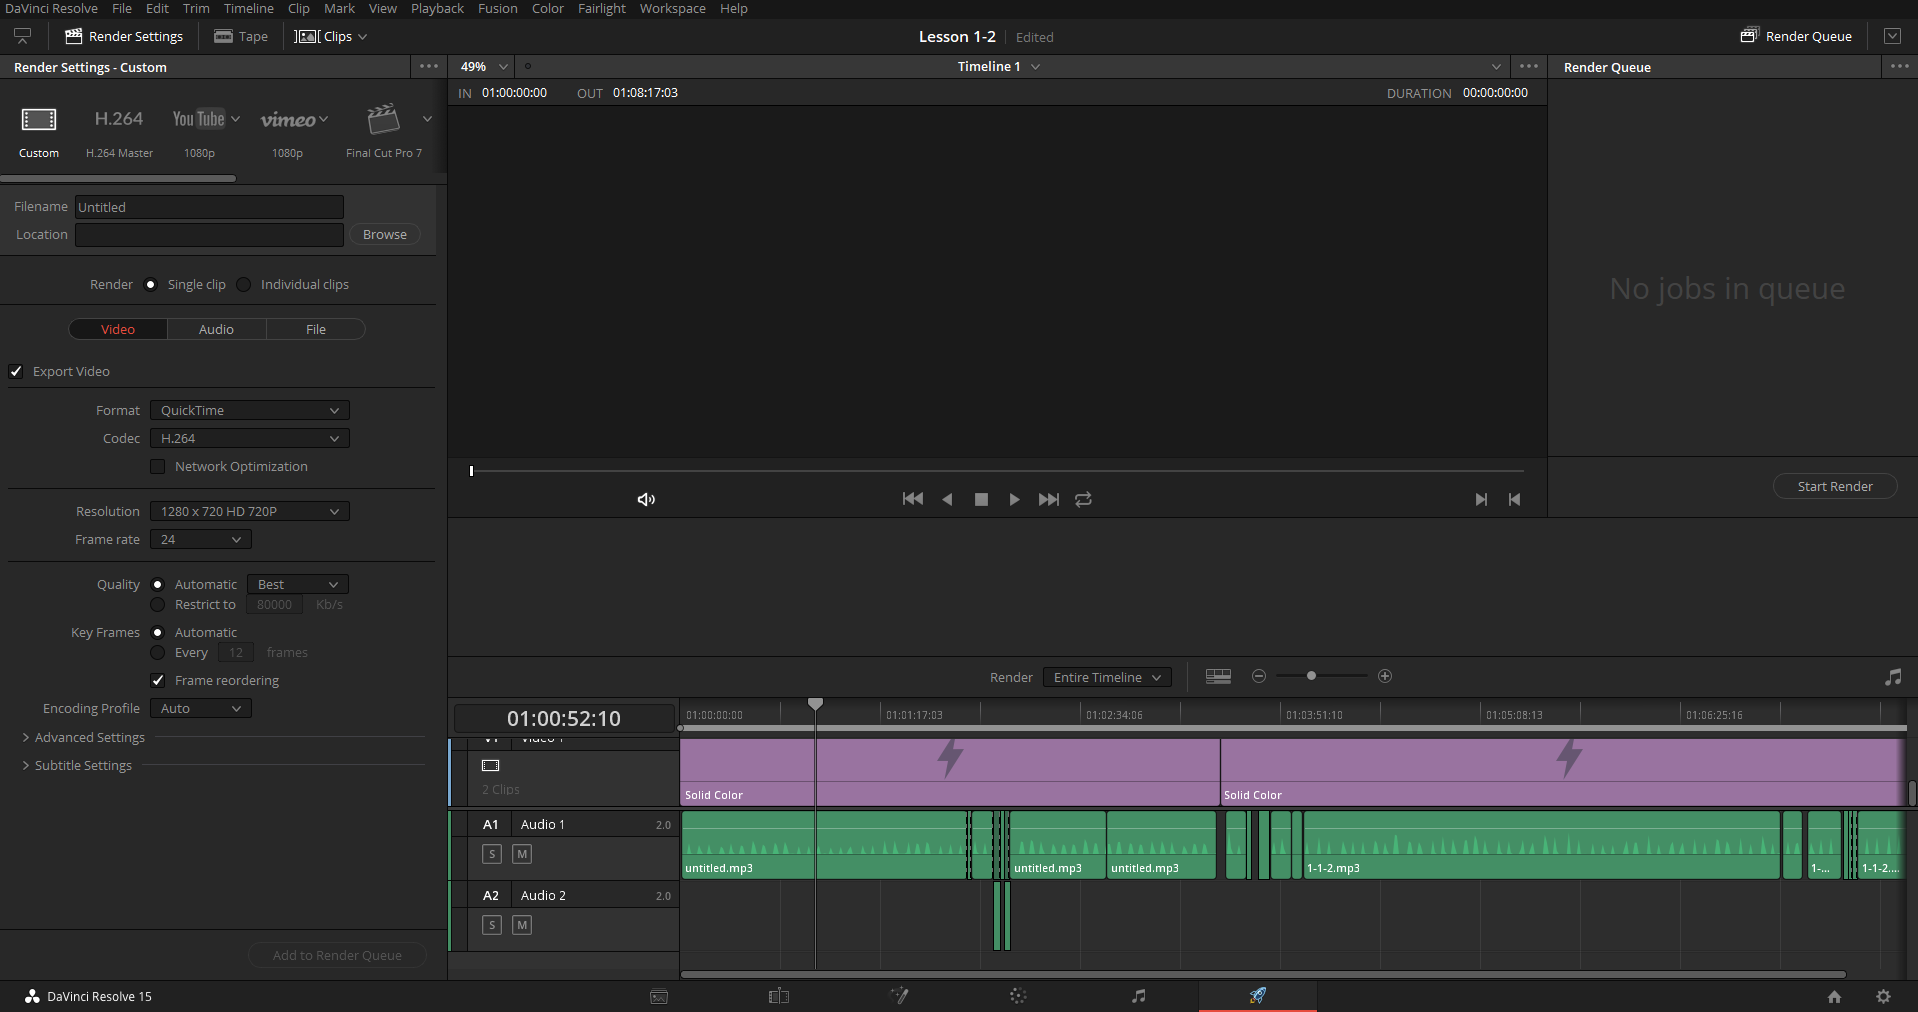This screenshot has width=1918, height=1012.
Task: Select Restrict to quality option
Action: pos(157,605)
